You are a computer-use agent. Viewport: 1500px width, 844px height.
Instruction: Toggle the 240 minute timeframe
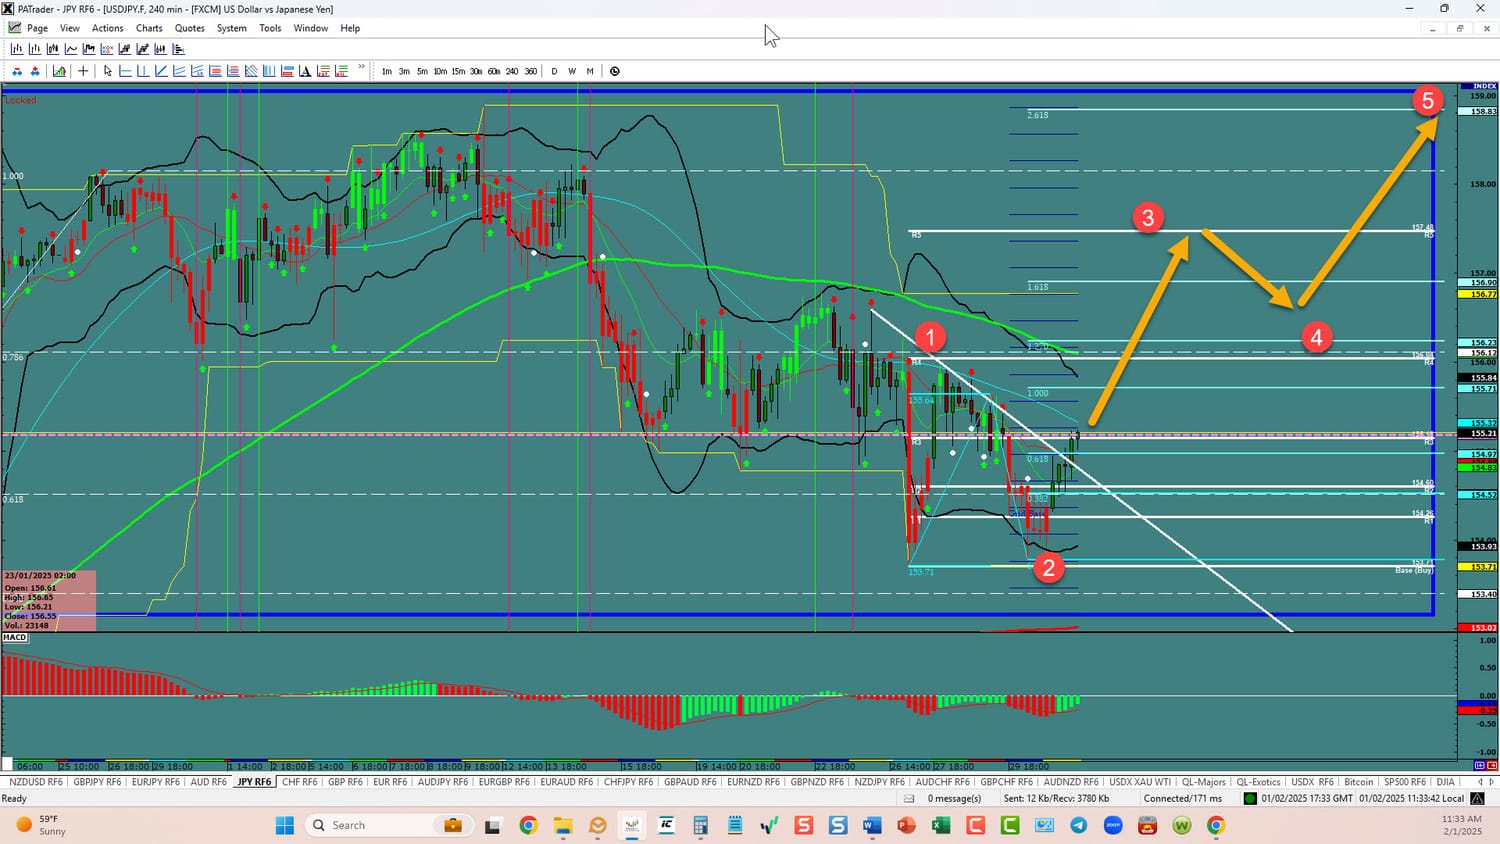point(512,71)
